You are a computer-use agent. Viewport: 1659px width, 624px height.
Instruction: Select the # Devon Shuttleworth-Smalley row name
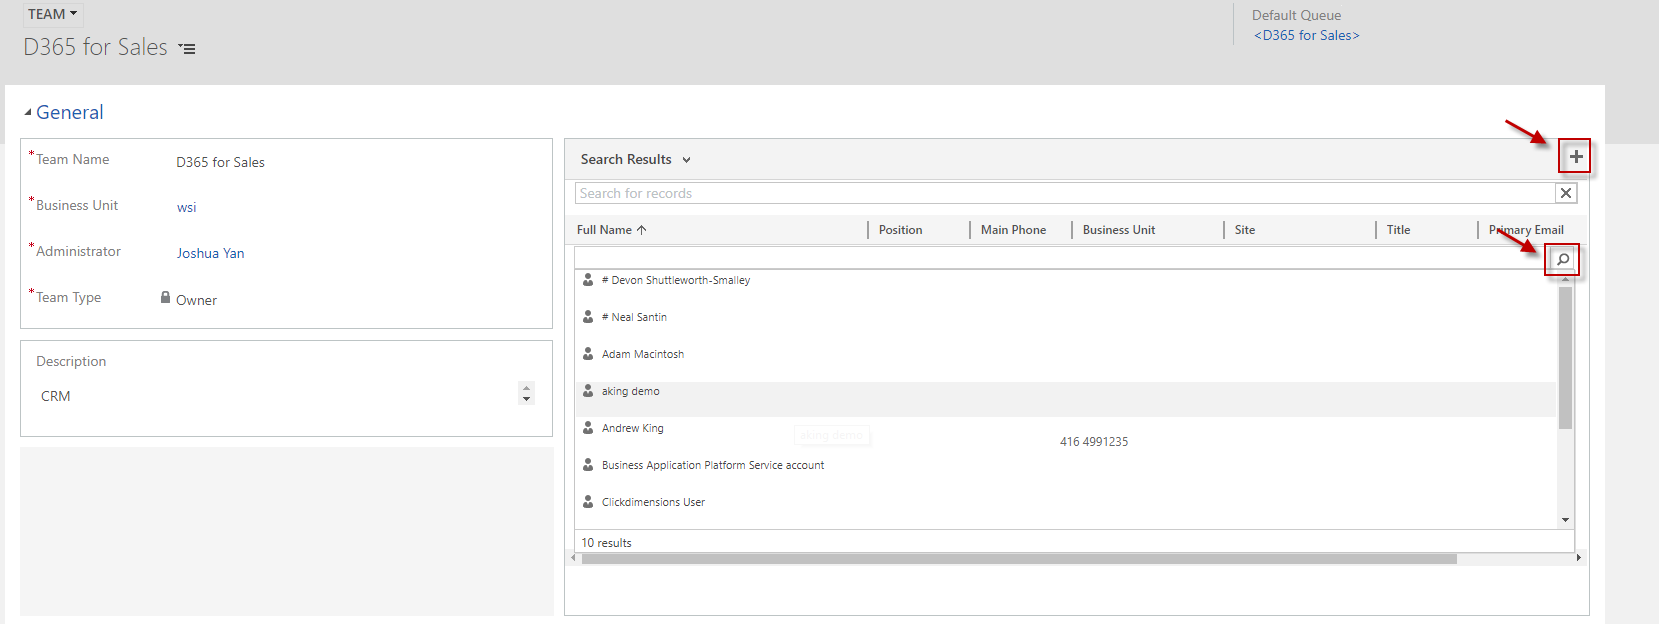[676, 280]
